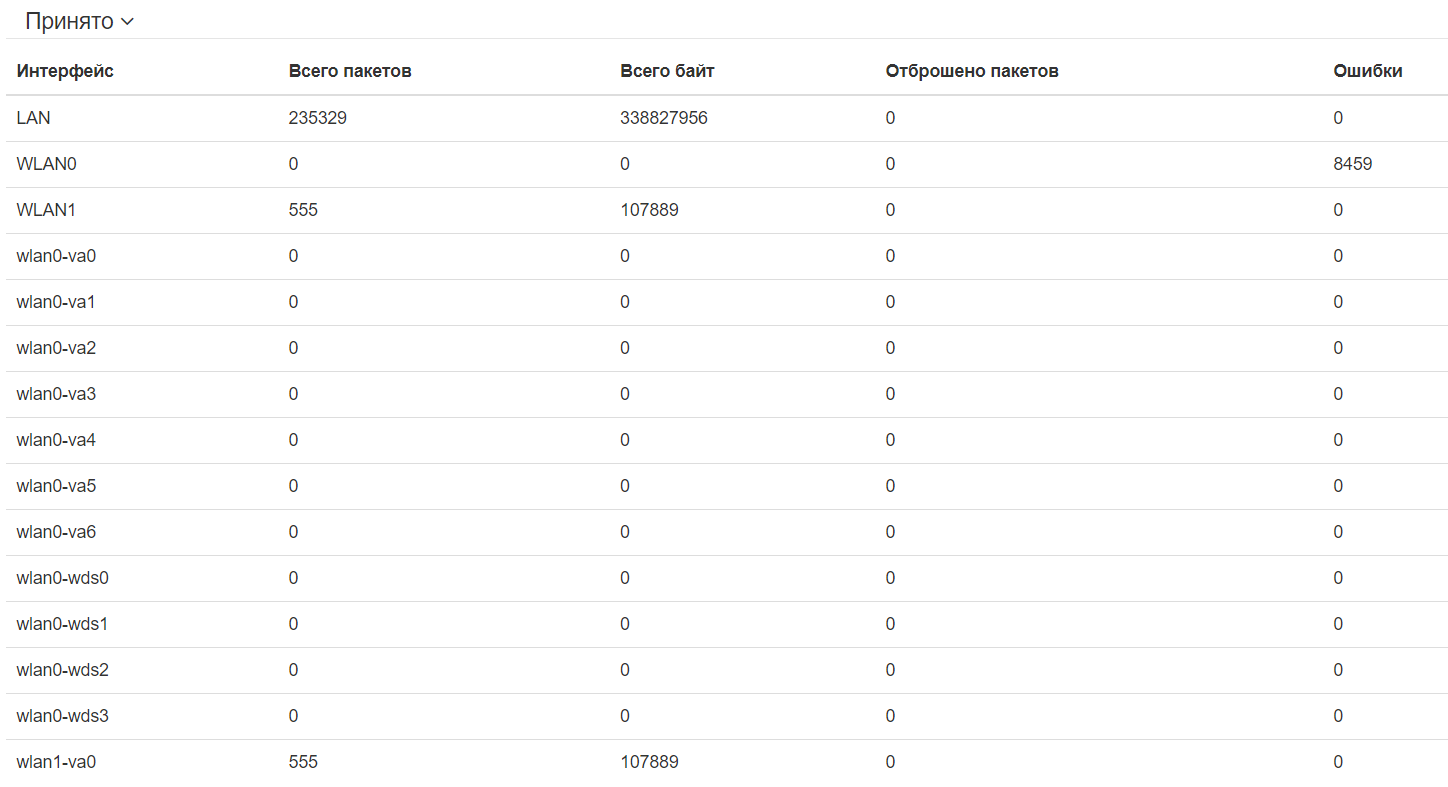1448x787 pixels.
Task: Select the WLAN1 interface name
Action: [47, 210]
